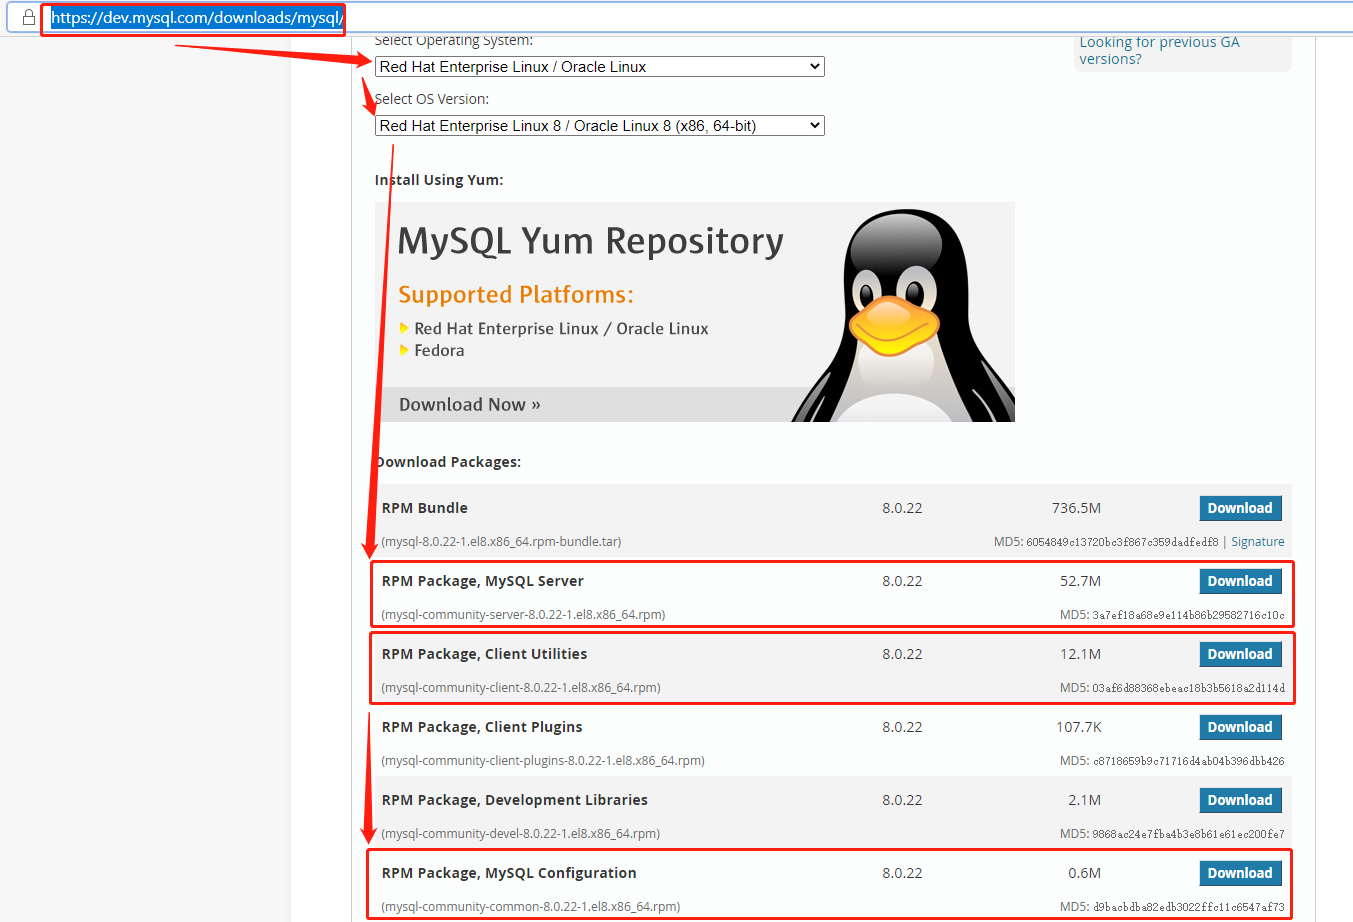The image size is (1353, 922).
Task: Click the mysql-community-server-8.0.22 filename
Action: pos(523,615)
